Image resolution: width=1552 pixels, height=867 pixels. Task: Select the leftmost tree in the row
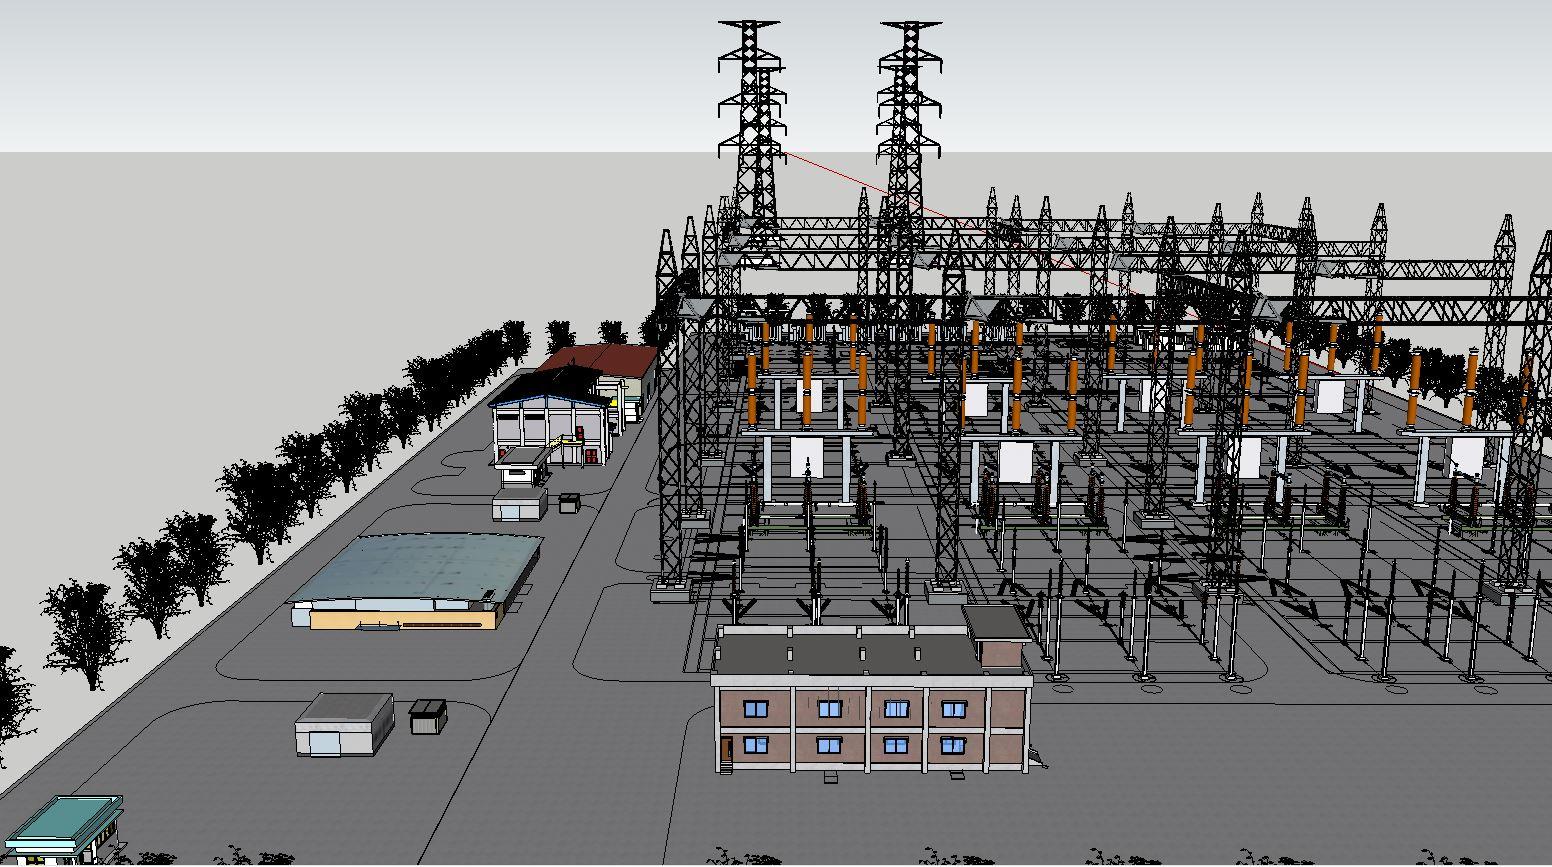coord(12,700)
